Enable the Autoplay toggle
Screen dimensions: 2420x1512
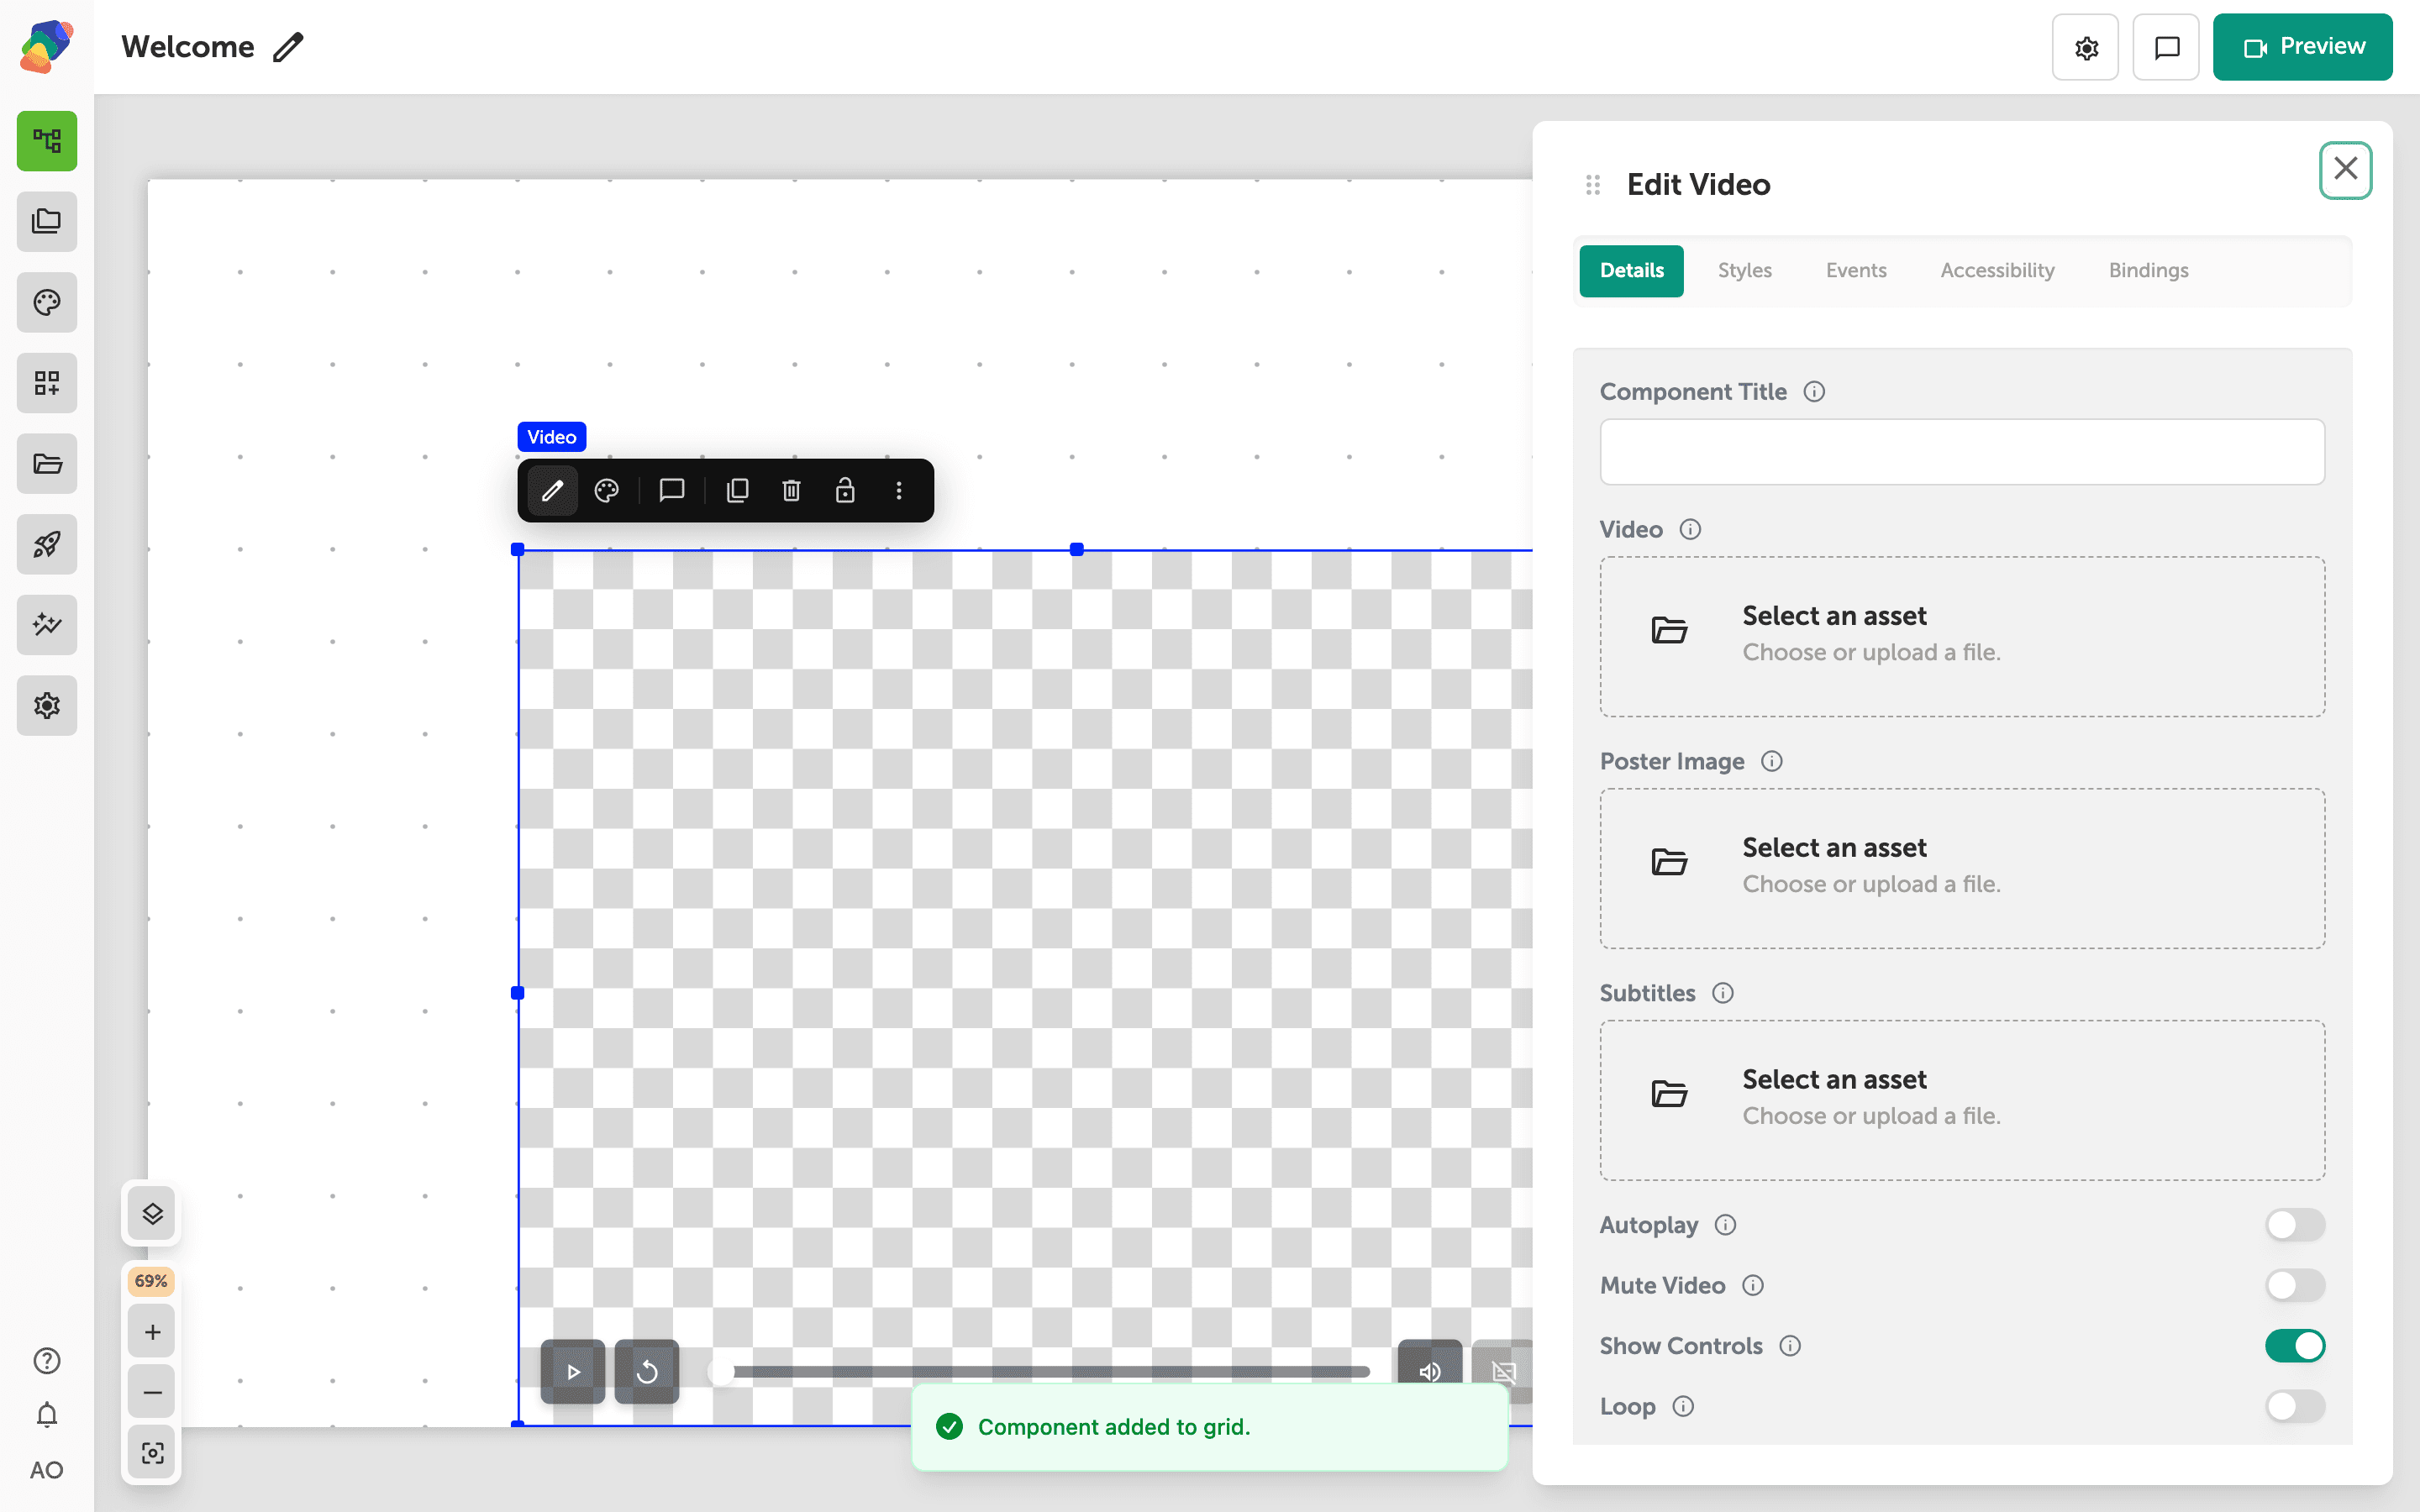tap(2295, 1225)
